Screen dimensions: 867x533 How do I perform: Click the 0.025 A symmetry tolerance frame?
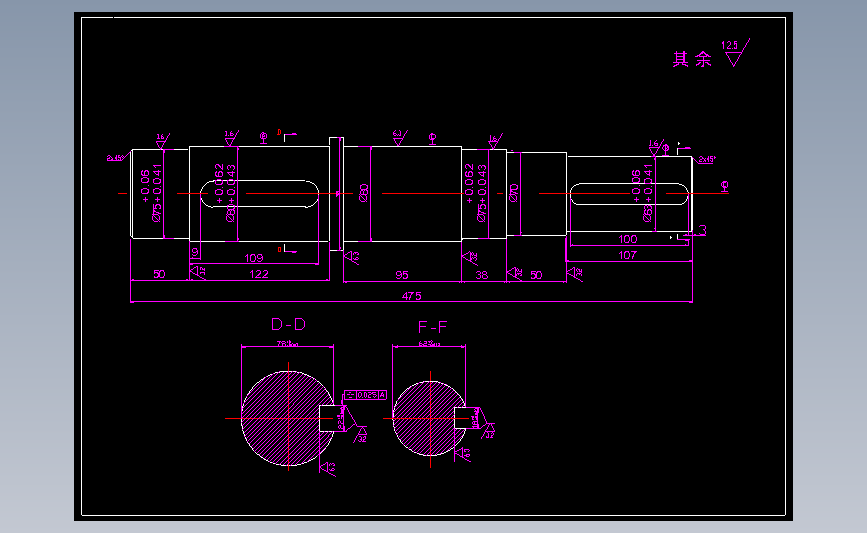[365, 395]
